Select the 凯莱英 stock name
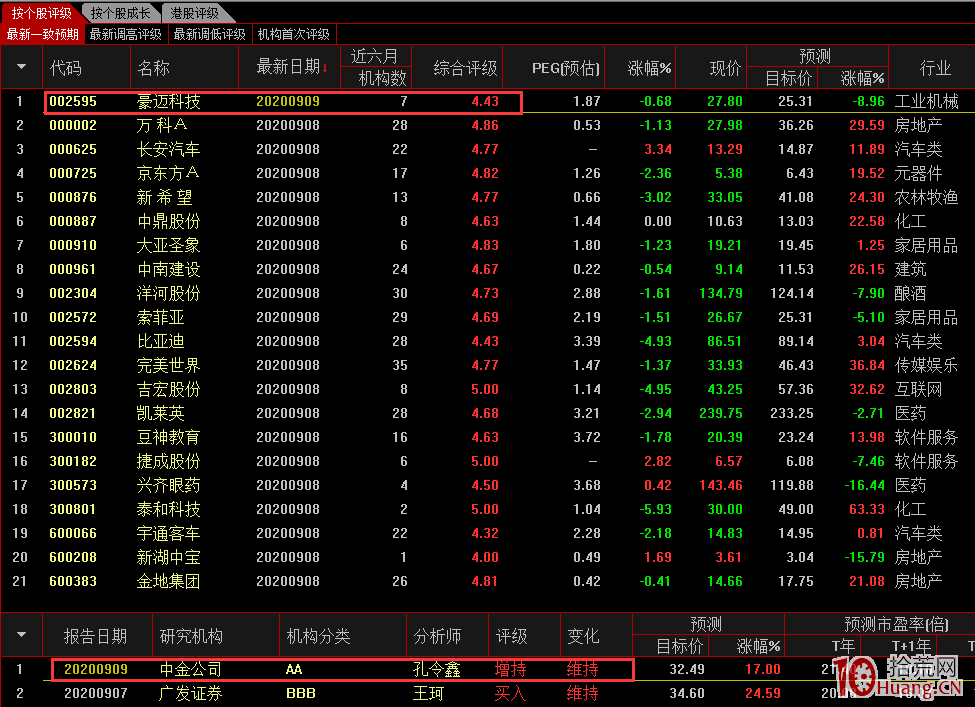The height and width of the screenshot is (707, 975). [x=160, y=413]
